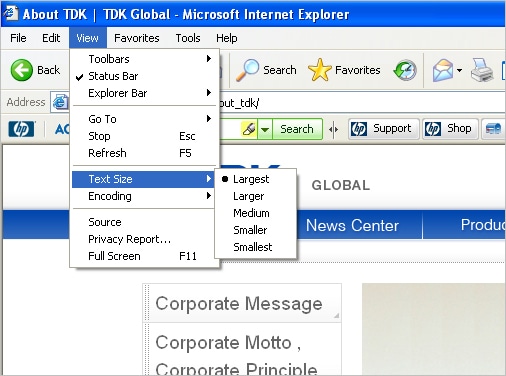Click the green Search button

[297, 129]
